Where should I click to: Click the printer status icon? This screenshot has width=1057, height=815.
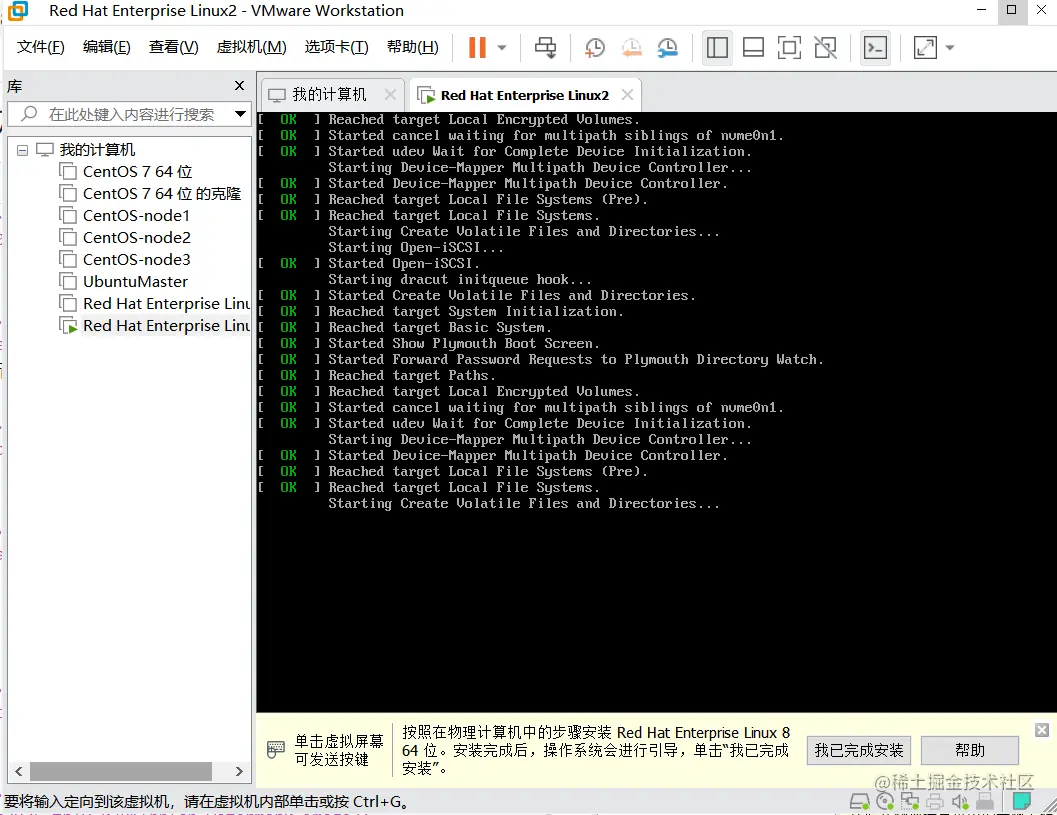point(935,802)
